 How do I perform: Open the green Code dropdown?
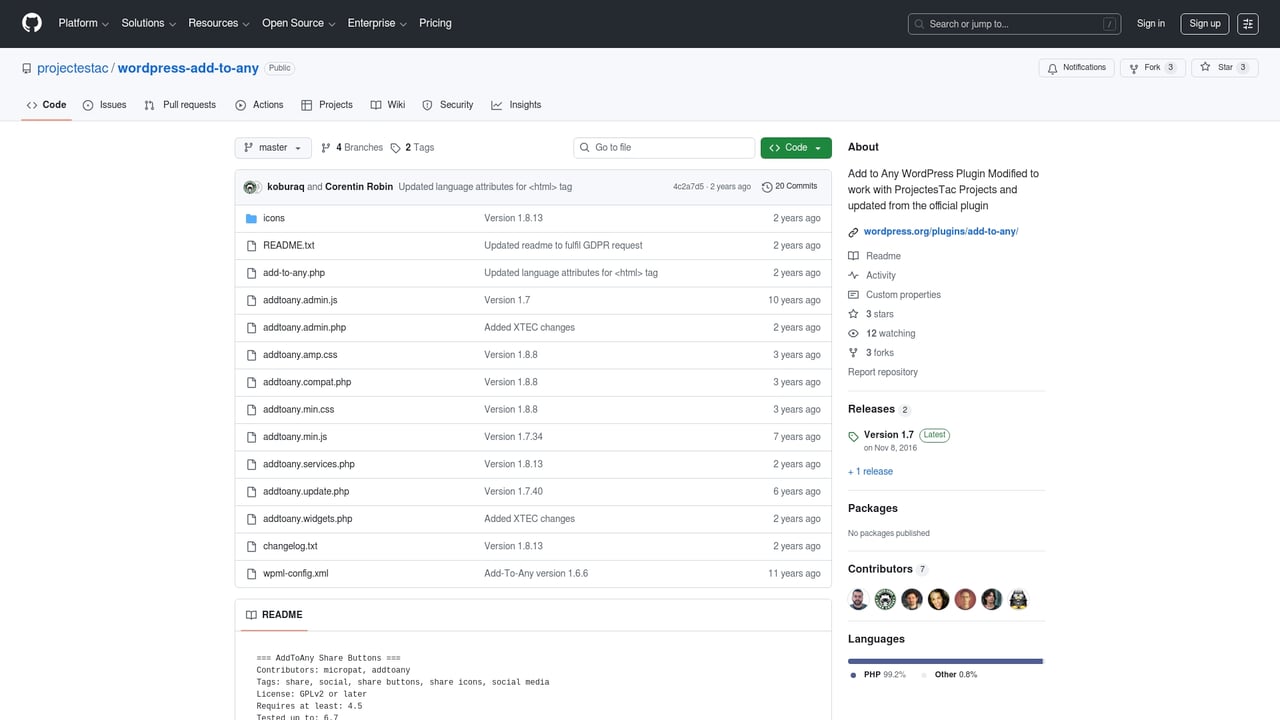pos(795,147)
